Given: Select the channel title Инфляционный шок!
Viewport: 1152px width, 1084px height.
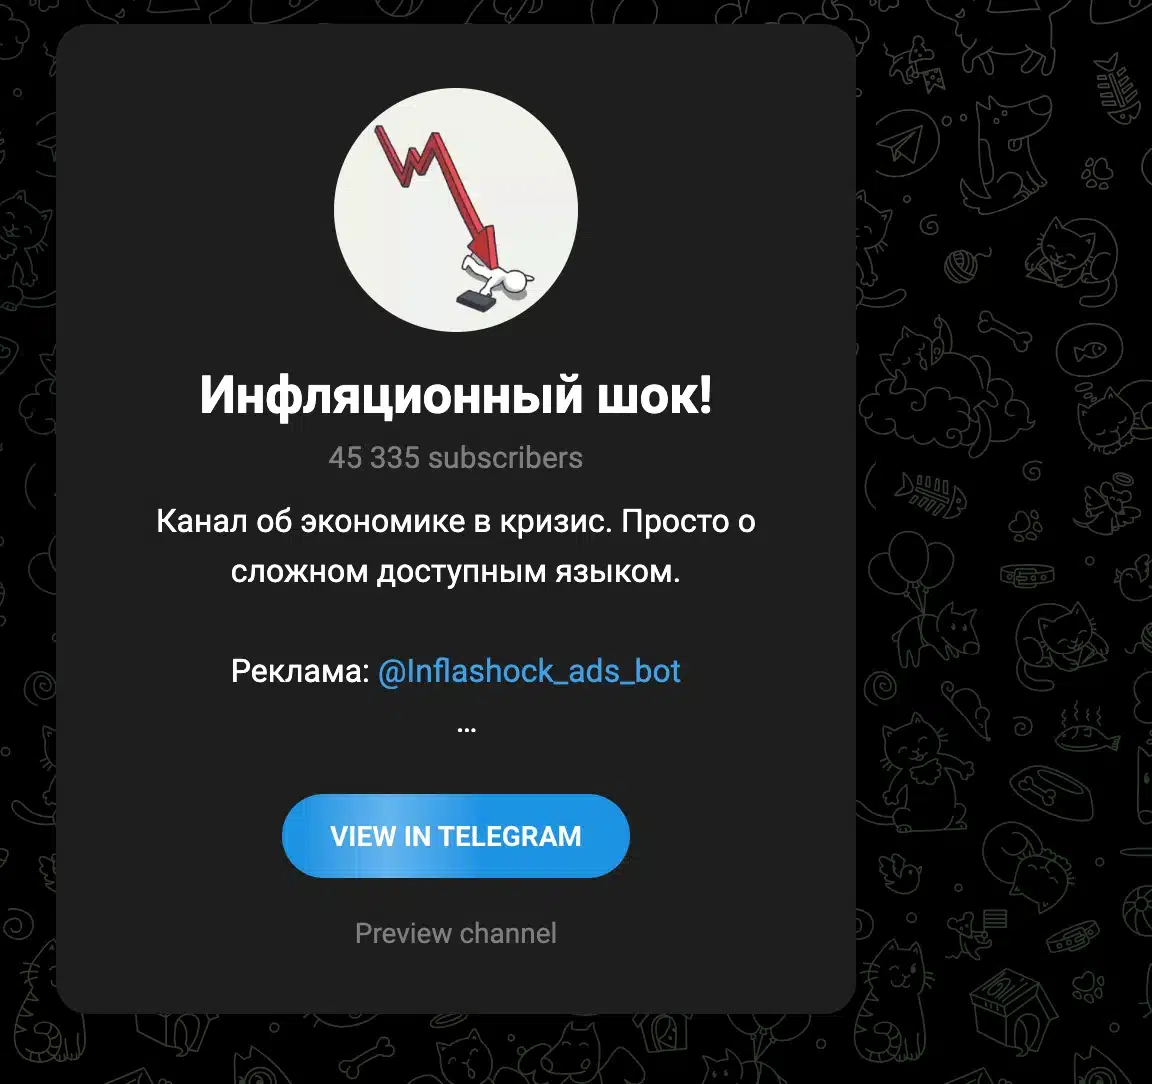Looking at the screenshot, I should 456,395.
